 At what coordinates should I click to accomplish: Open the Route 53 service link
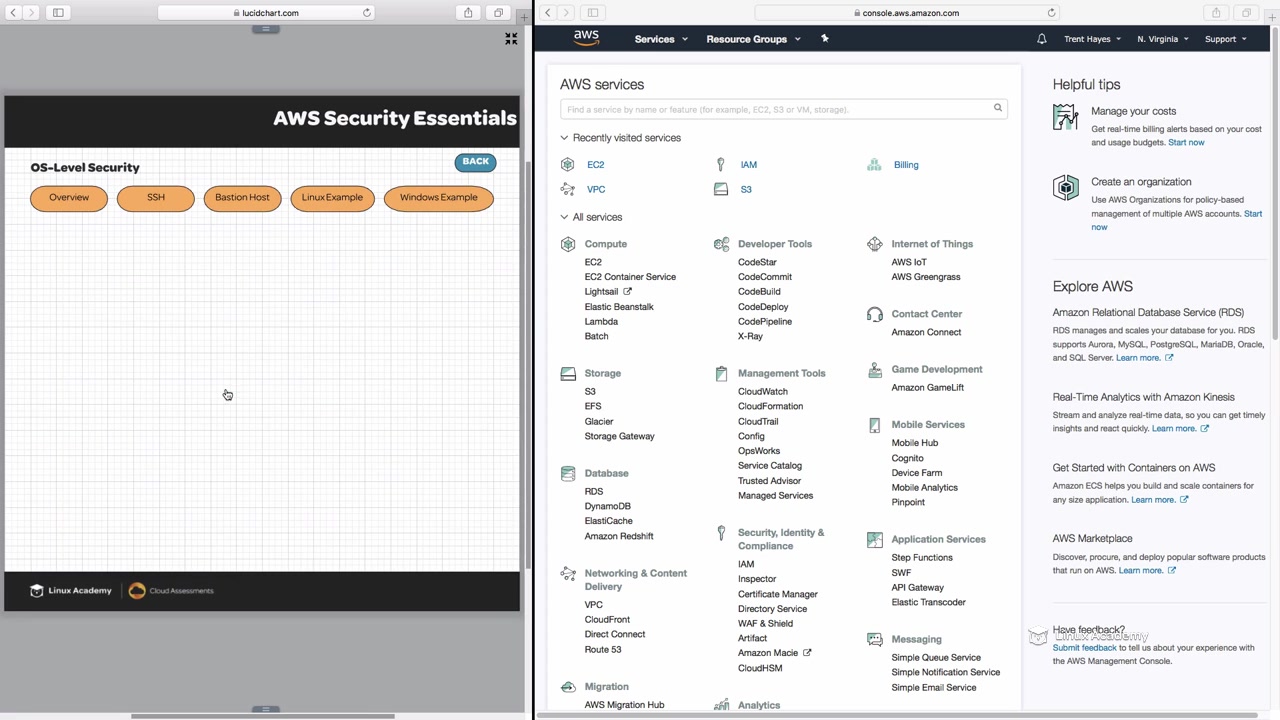pos(603,649)
